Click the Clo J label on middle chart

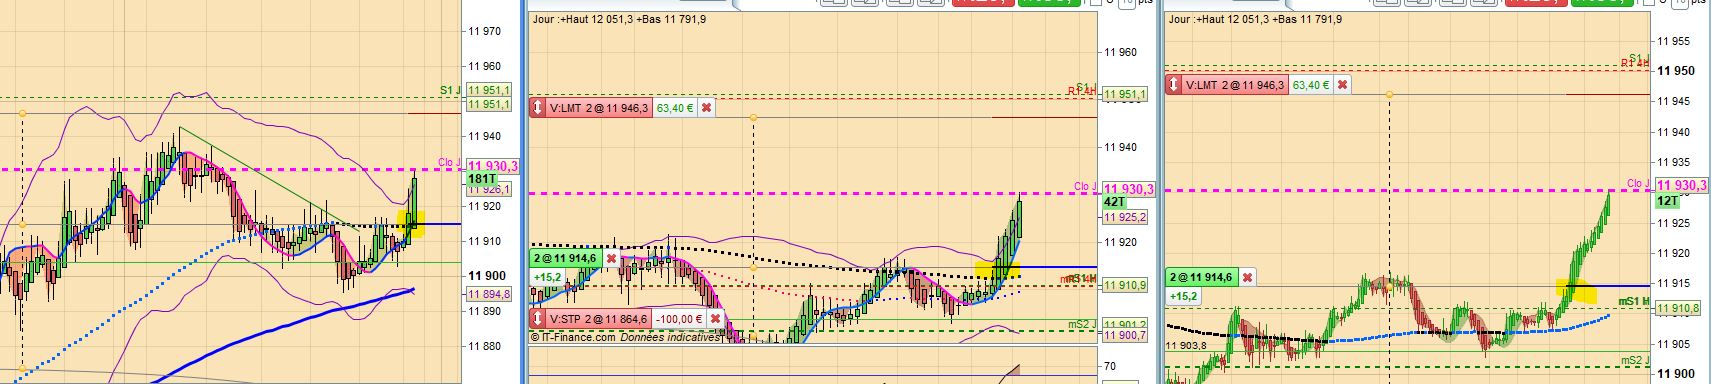(1086, 186)
